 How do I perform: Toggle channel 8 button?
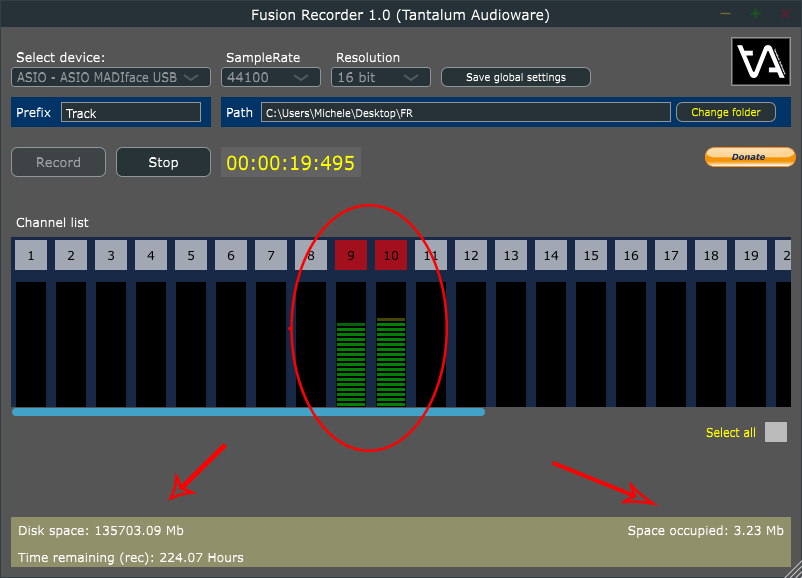310,255
